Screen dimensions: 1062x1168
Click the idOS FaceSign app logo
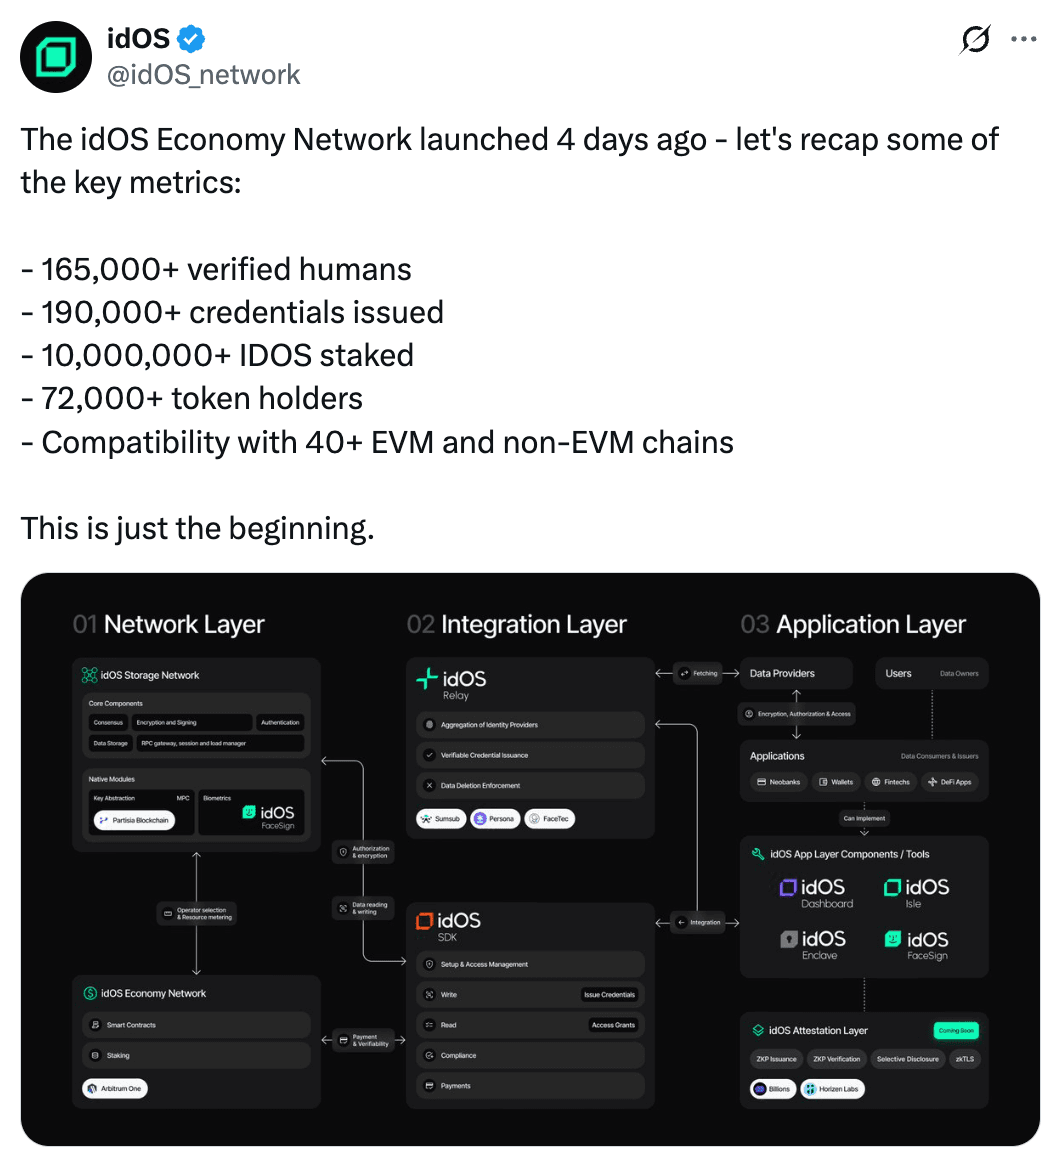pos(916,943)
